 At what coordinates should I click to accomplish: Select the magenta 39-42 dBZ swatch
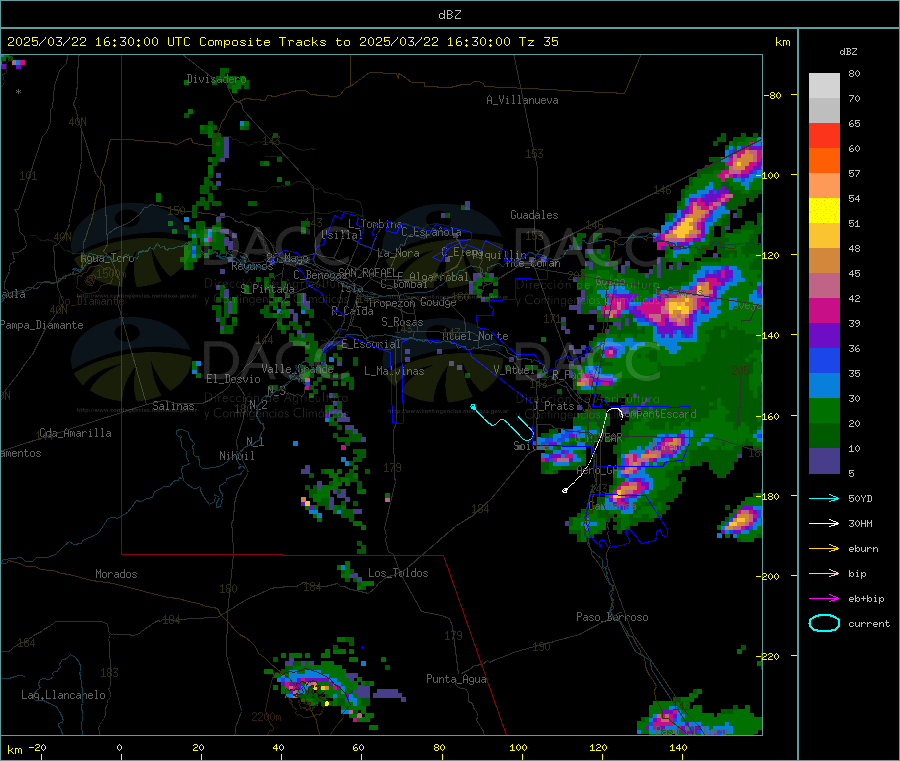[824, 310]
